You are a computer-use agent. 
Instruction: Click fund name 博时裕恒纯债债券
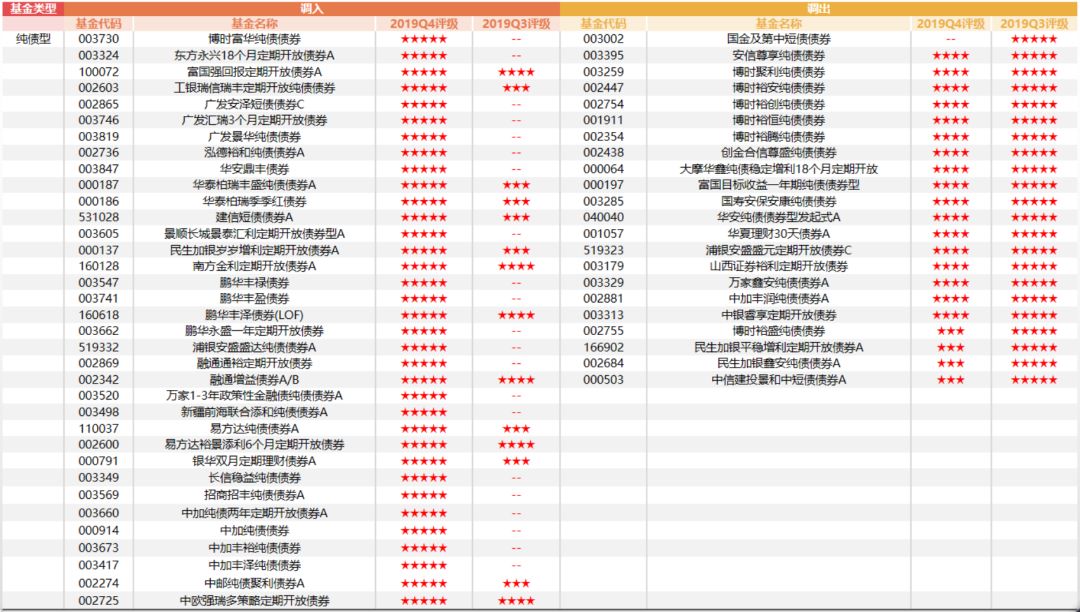(x=779, y=120)
